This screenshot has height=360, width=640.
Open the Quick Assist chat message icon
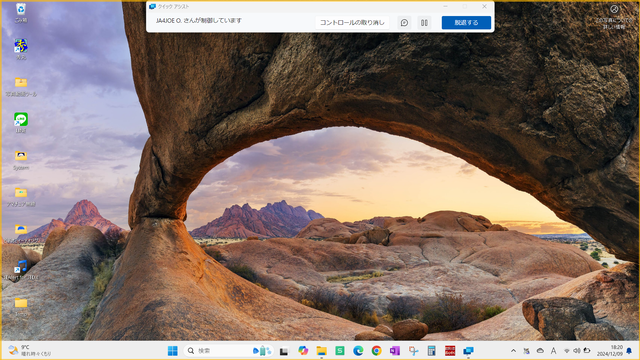click(404, 22)
